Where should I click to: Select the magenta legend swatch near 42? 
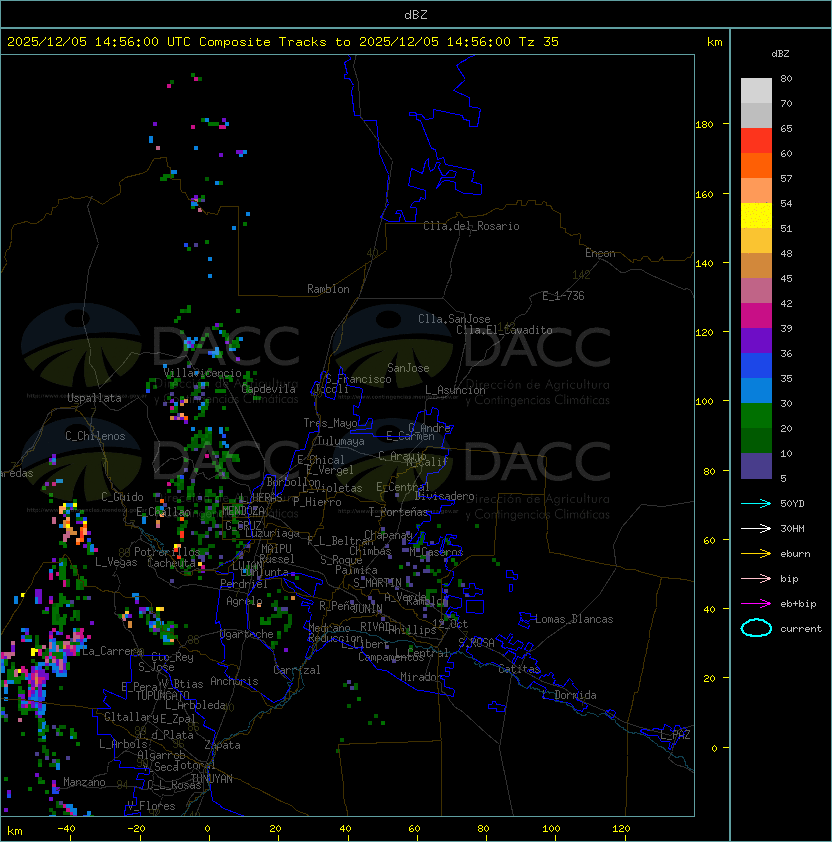(756, 315)
